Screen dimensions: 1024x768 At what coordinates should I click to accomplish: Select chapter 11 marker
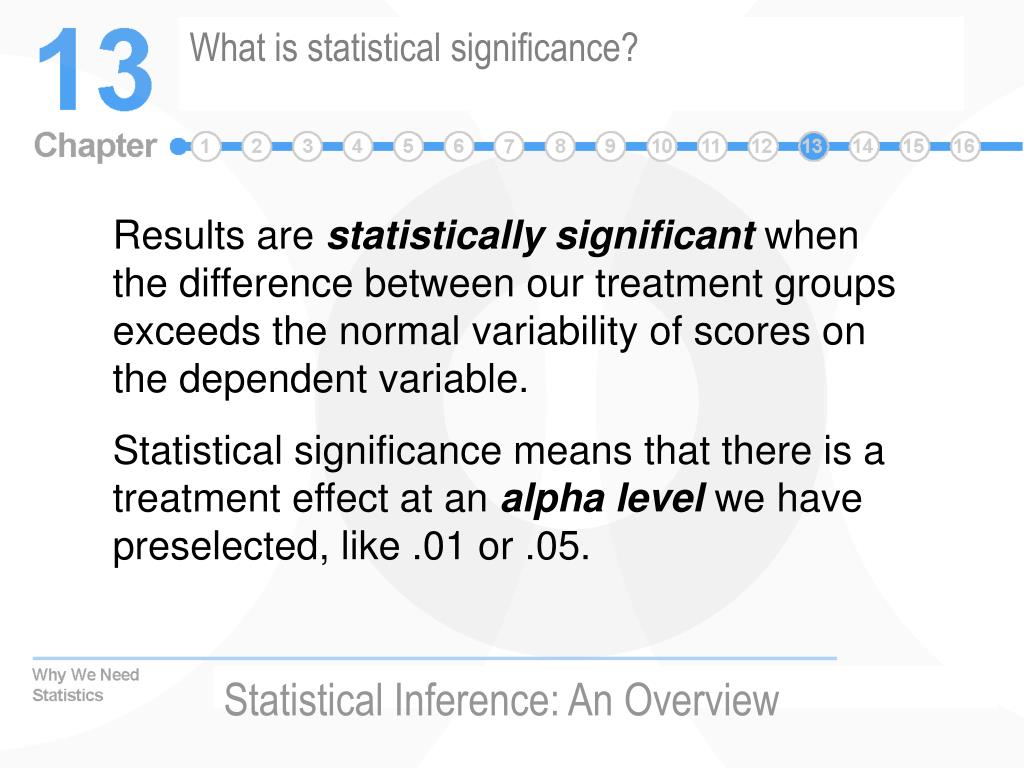coord(712,146)
